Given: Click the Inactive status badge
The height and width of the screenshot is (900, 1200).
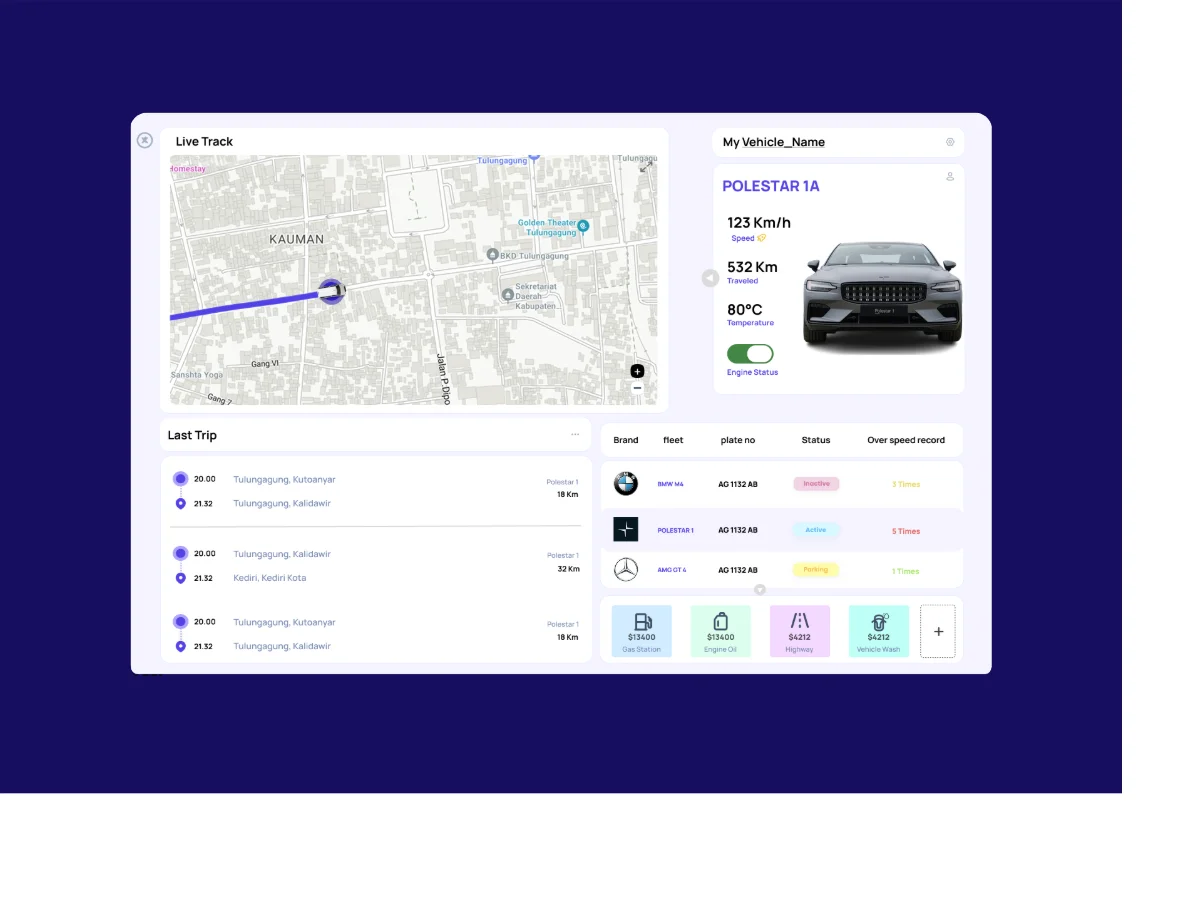Looking at the screenshot, I should pos(816,484).
